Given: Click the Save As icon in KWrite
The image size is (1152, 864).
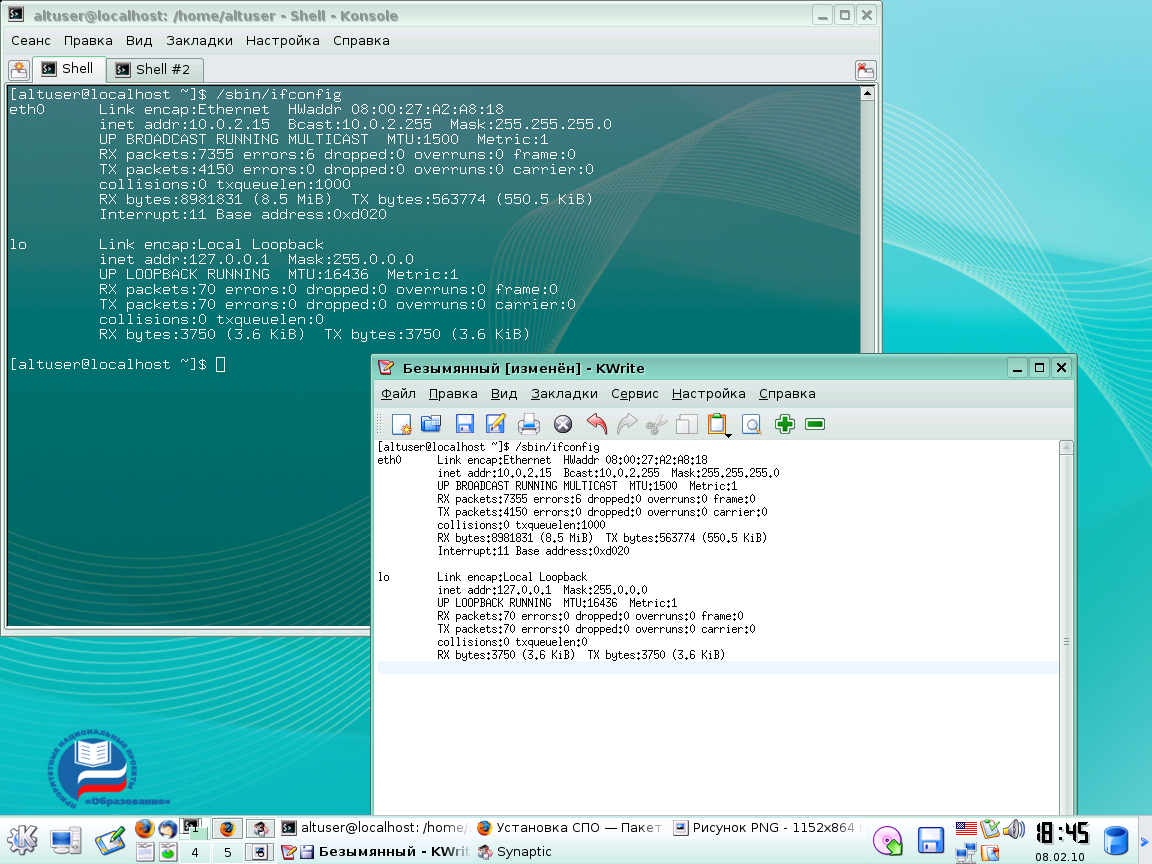Looking at the screenshot, I should 496,424.
